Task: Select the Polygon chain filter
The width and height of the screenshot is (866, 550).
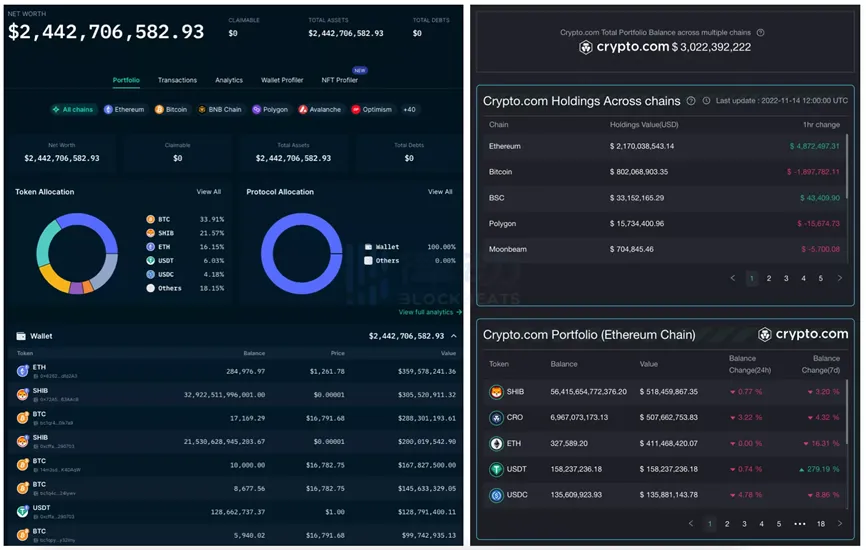Action: (270, 109)
